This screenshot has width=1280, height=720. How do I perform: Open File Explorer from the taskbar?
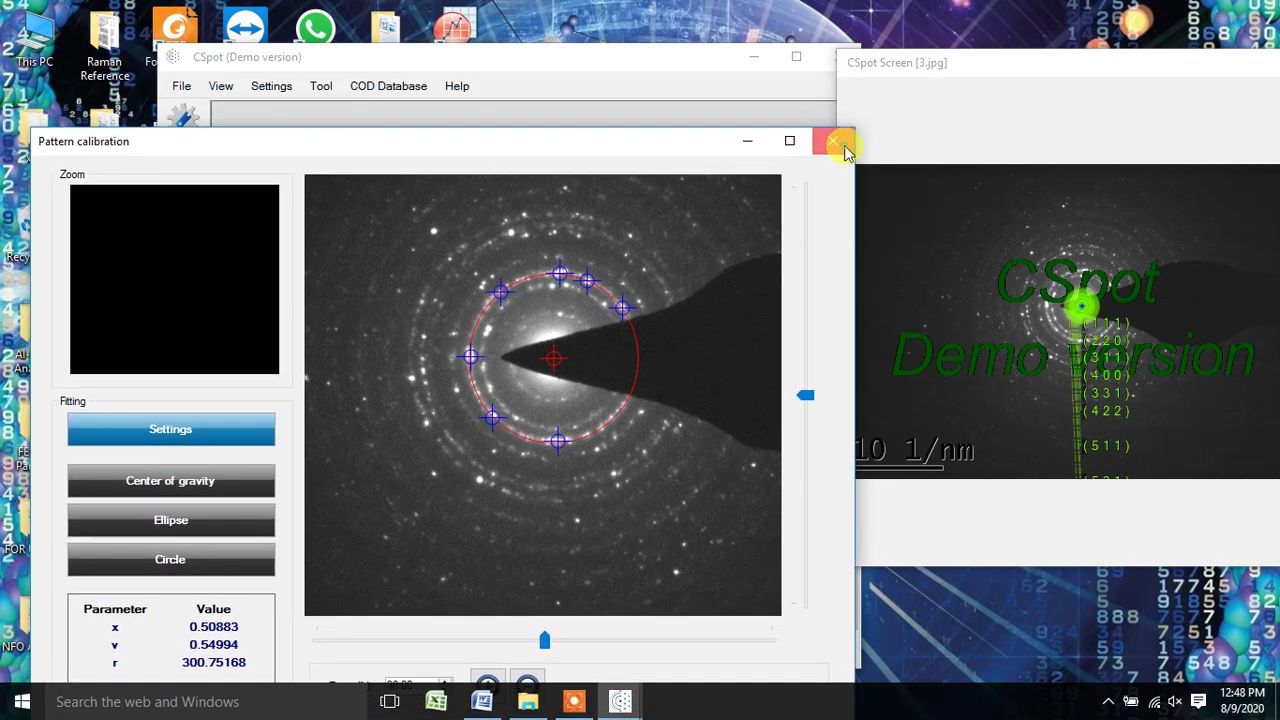pyautogui.click(x=528, y=702)
